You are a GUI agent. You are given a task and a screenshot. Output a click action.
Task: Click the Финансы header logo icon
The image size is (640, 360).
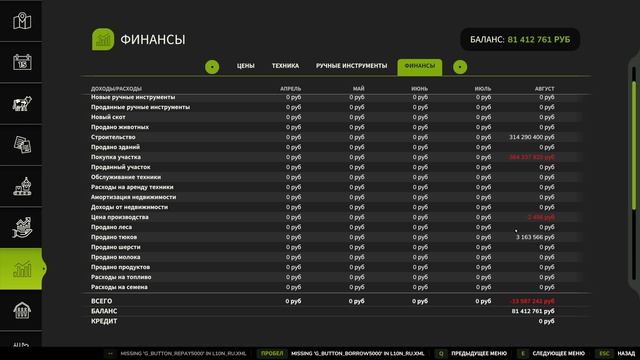point(103,39)
